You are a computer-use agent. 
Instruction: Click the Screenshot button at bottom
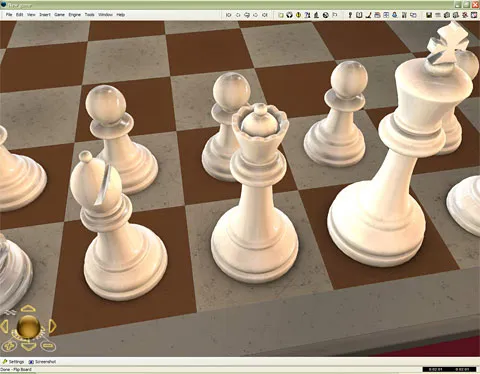tap(42, 362)
